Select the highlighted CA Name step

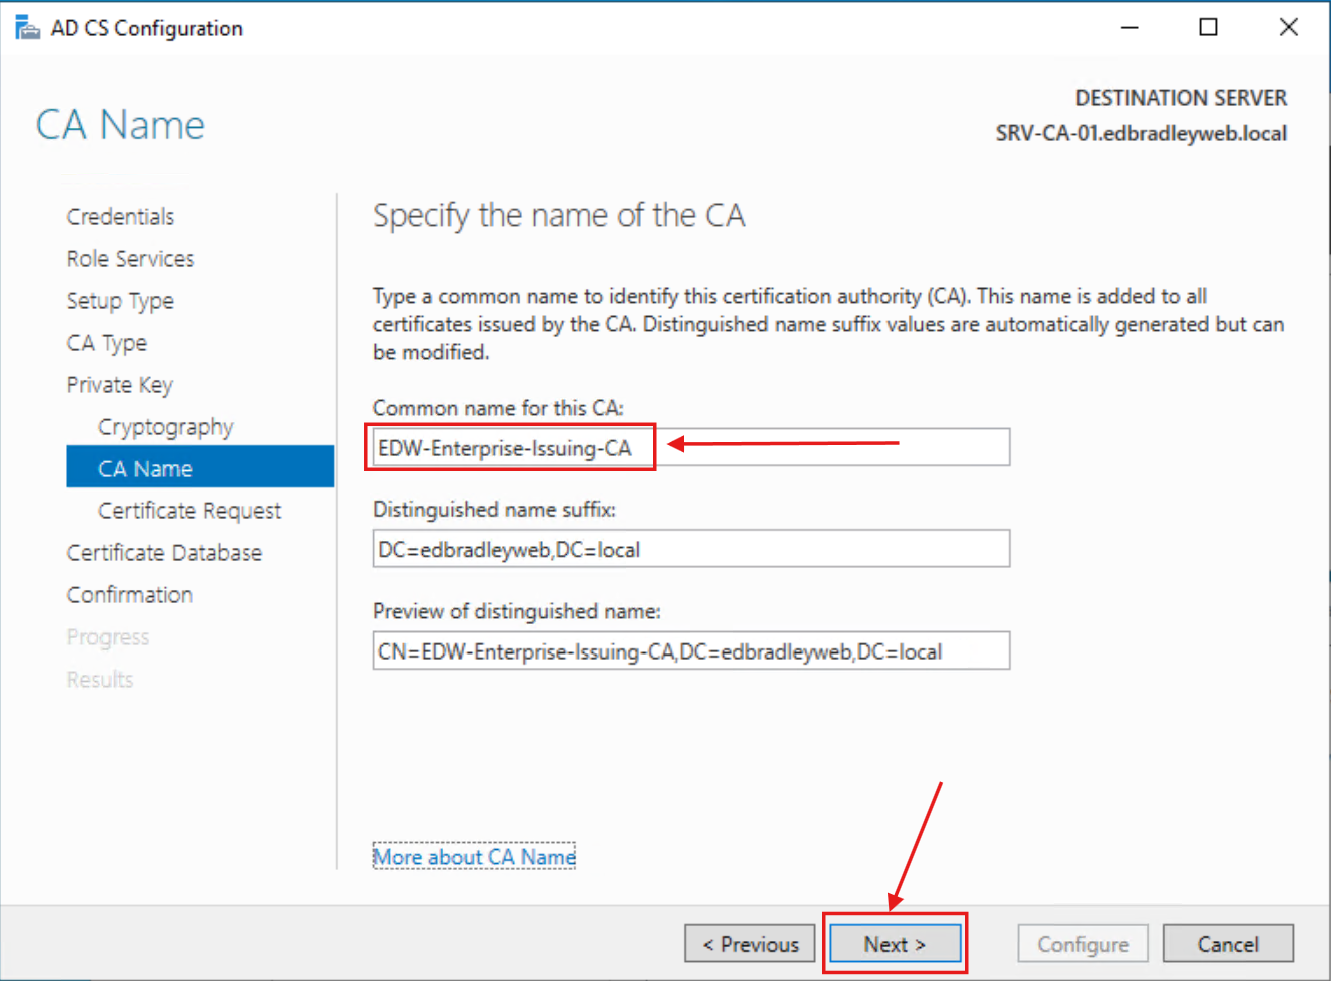(x=144, y=467)
